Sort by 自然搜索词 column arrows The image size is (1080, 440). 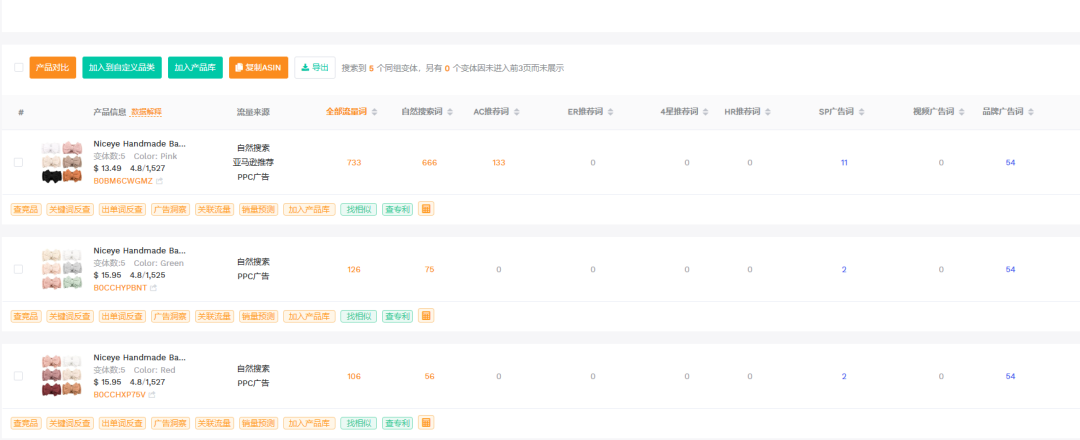click(449, 112)
